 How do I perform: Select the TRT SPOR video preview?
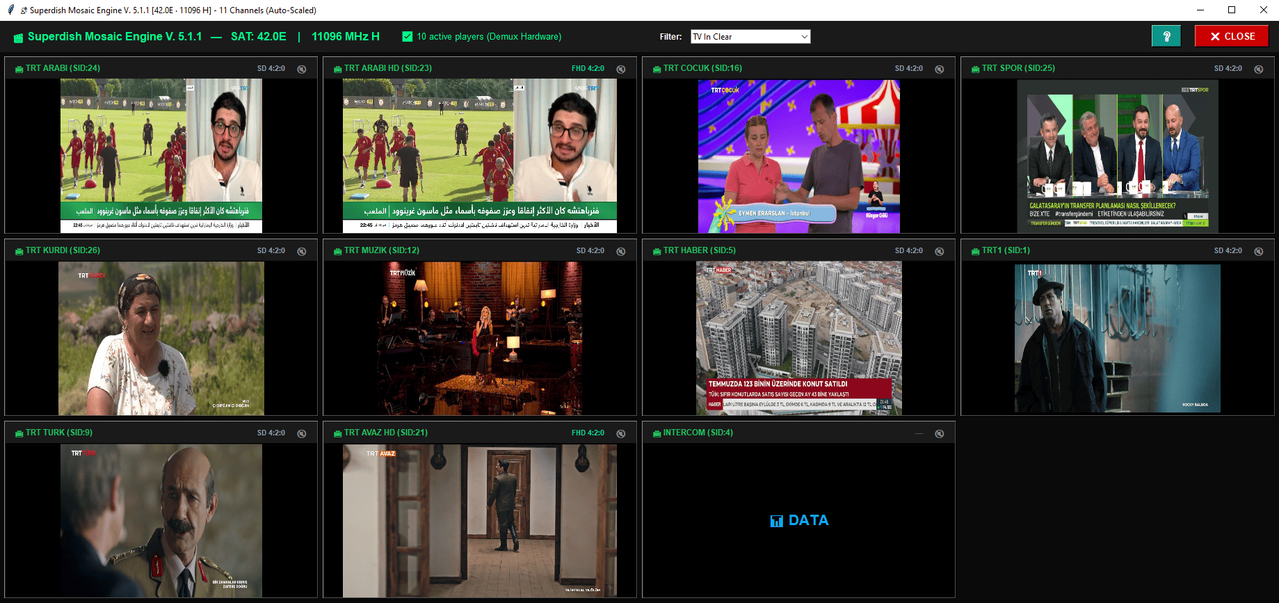[x=1118, y=156]
